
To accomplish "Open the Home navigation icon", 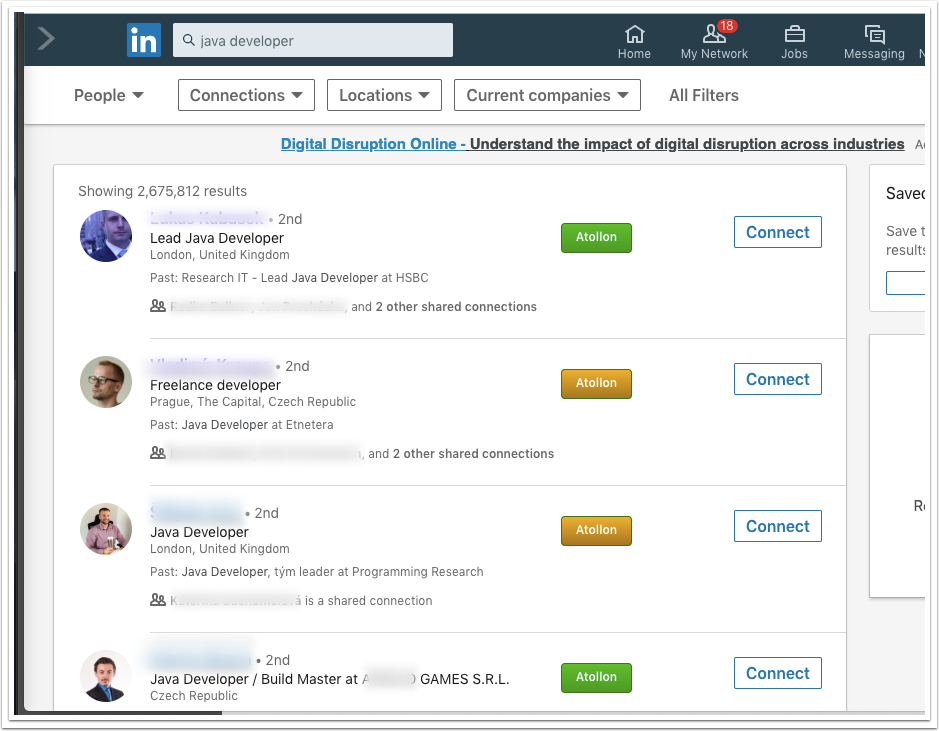I will (634, 42).
